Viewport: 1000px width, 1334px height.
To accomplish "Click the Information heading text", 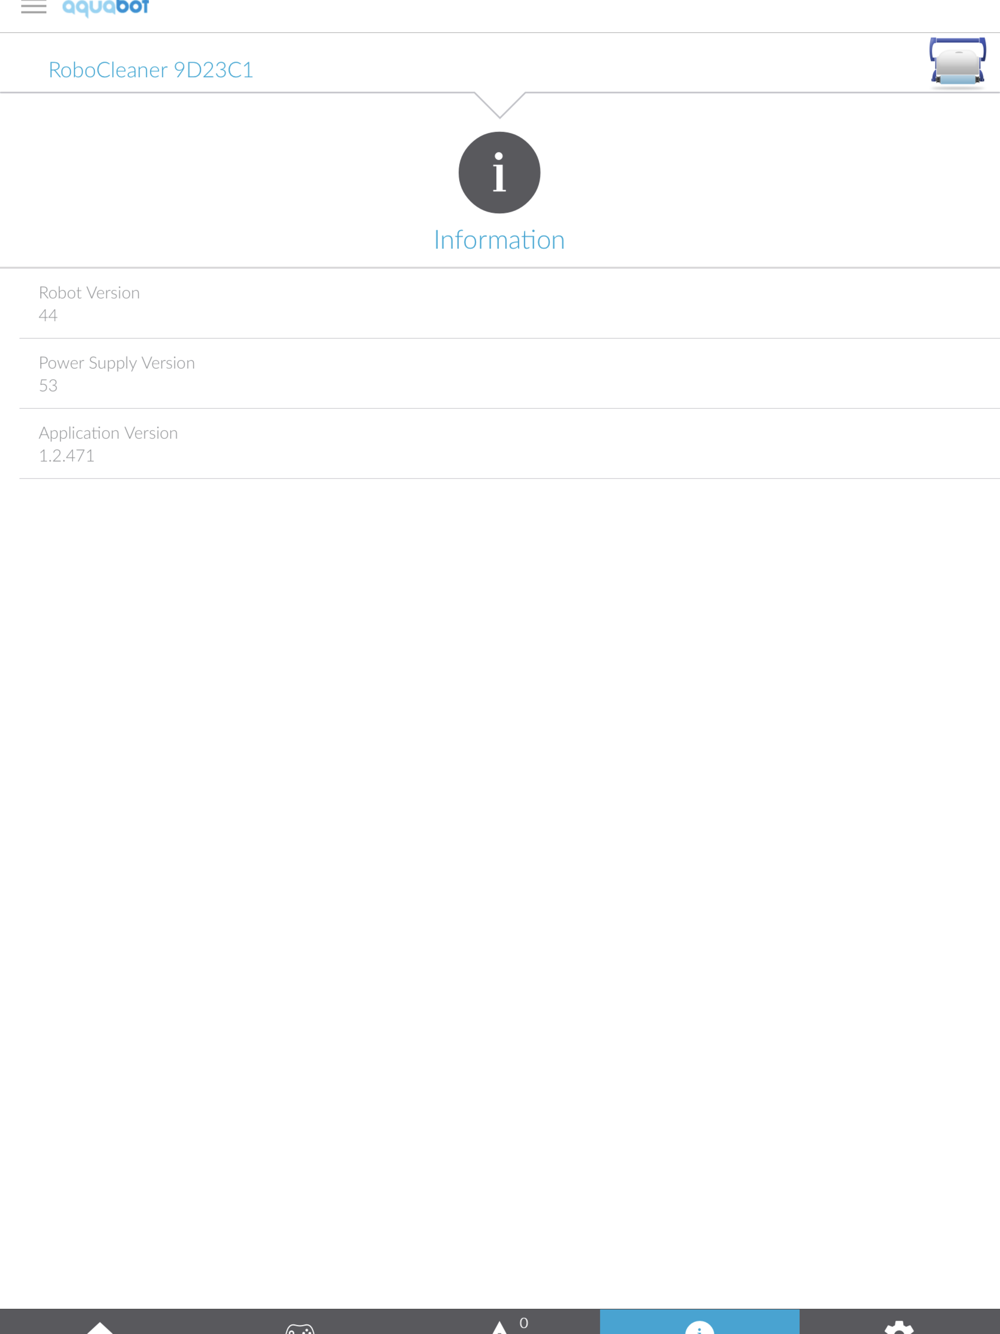I will coord(499,240).
